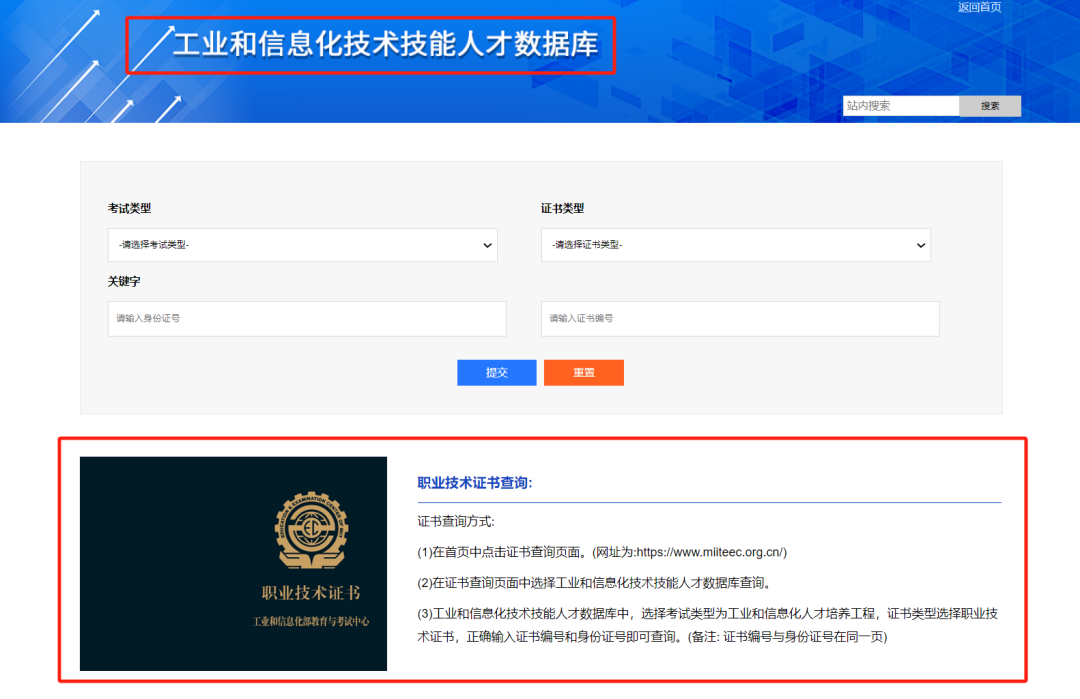1080x699 pixels.
Task: Select the 请输入证书编号 input field
Action: [740, 319]
